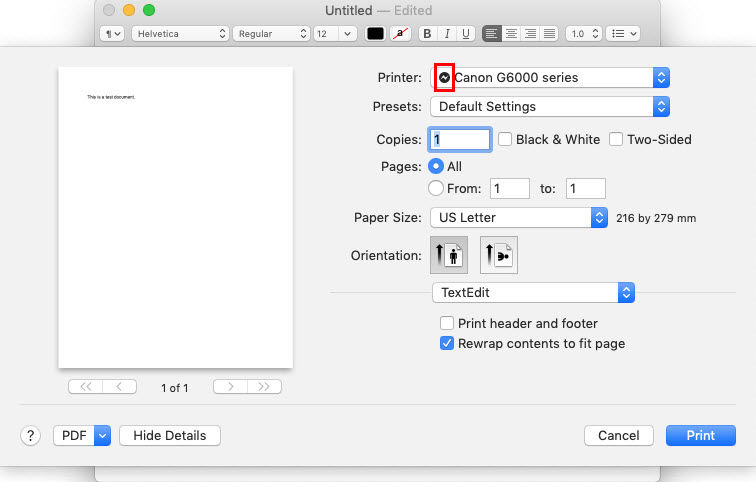Click the document page preview thumbnail

(176, 217)
